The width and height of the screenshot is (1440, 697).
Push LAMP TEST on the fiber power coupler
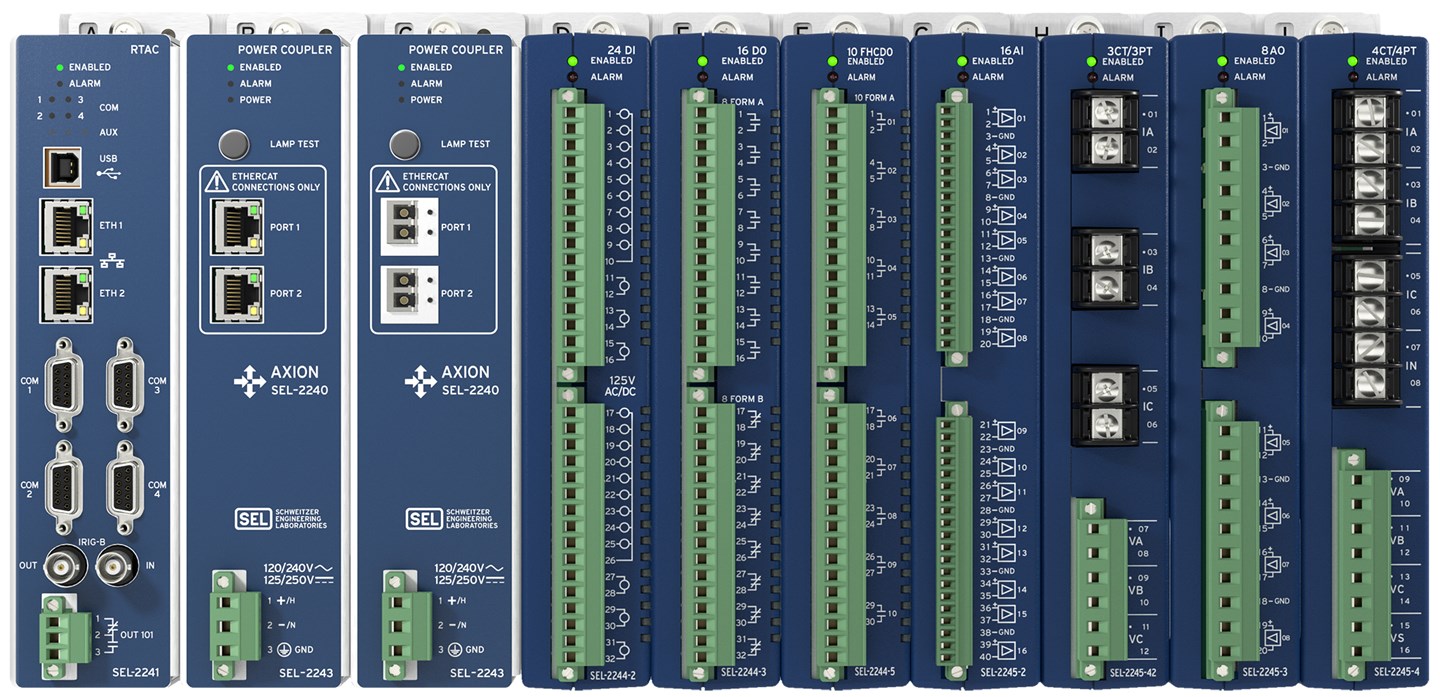[404, 143]
